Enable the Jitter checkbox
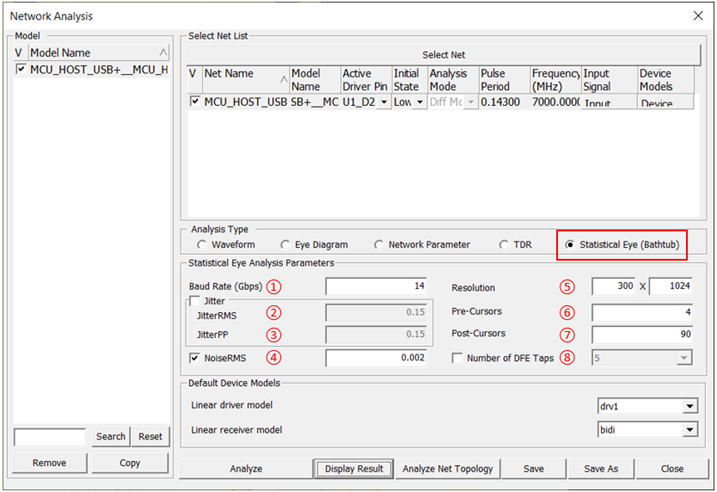This screenshot has height=492, width=717. point(195,300)
